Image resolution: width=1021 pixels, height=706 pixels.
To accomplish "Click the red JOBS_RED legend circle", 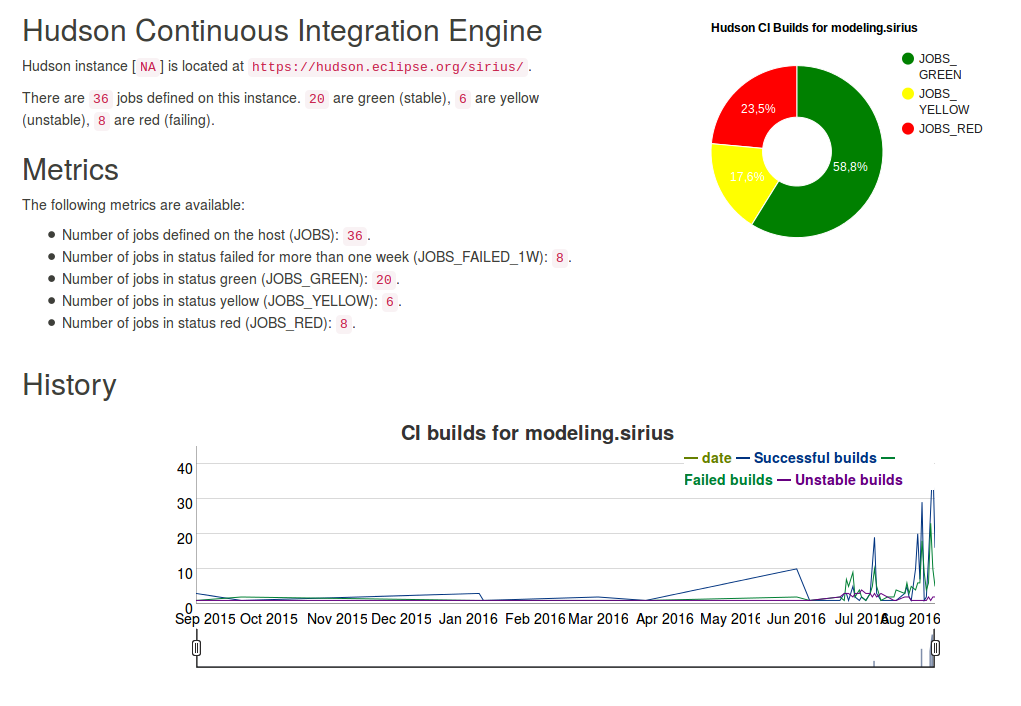I will pos(908,129).
